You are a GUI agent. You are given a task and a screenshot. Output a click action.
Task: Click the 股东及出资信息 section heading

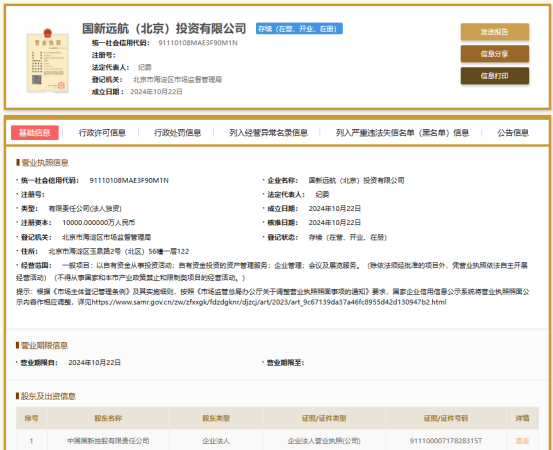pos(48,396)
